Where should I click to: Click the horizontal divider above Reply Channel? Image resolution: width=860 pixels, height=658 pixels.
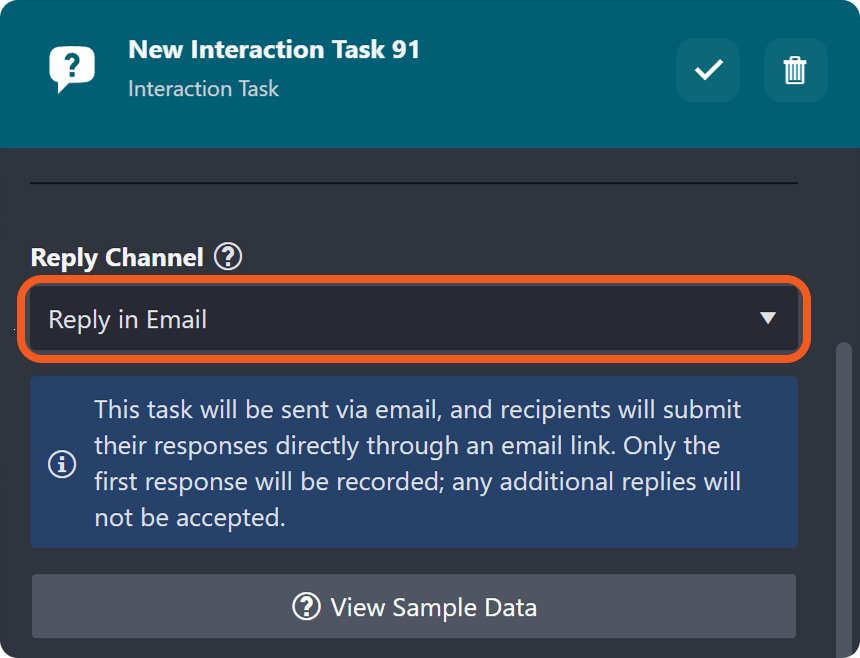tap(414, 183)
